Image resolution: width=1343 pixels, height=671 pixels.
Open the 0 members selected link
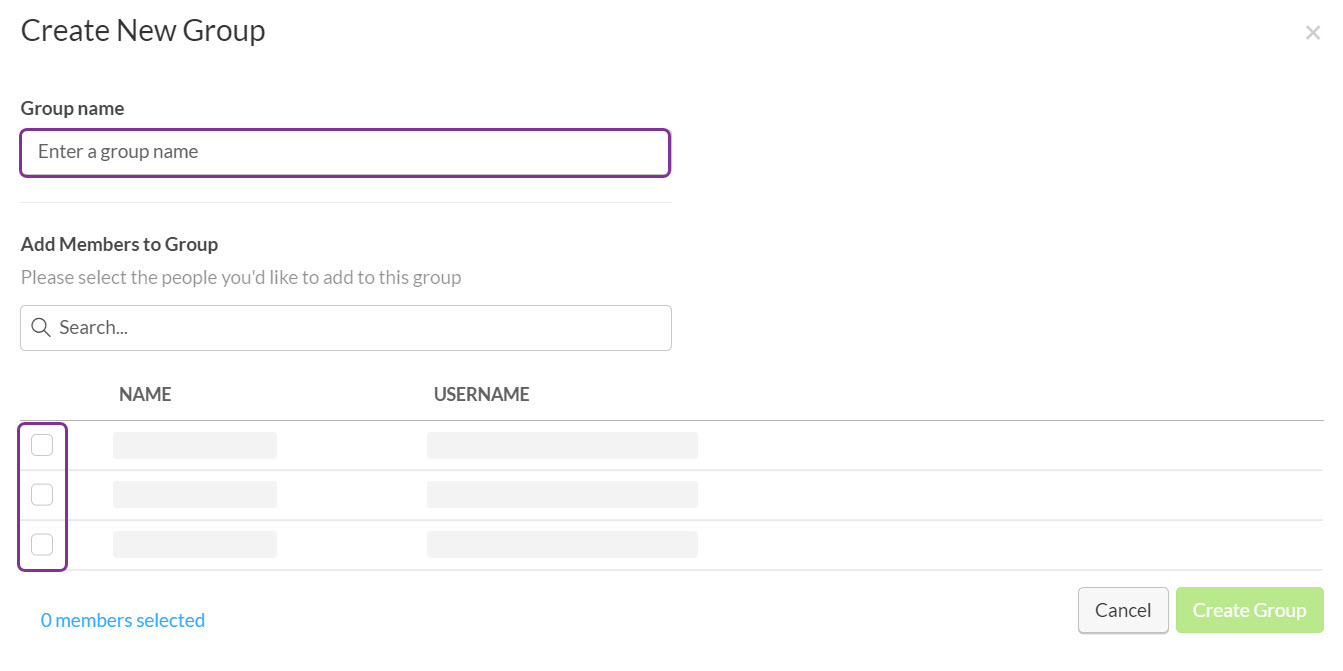[122, 619]
